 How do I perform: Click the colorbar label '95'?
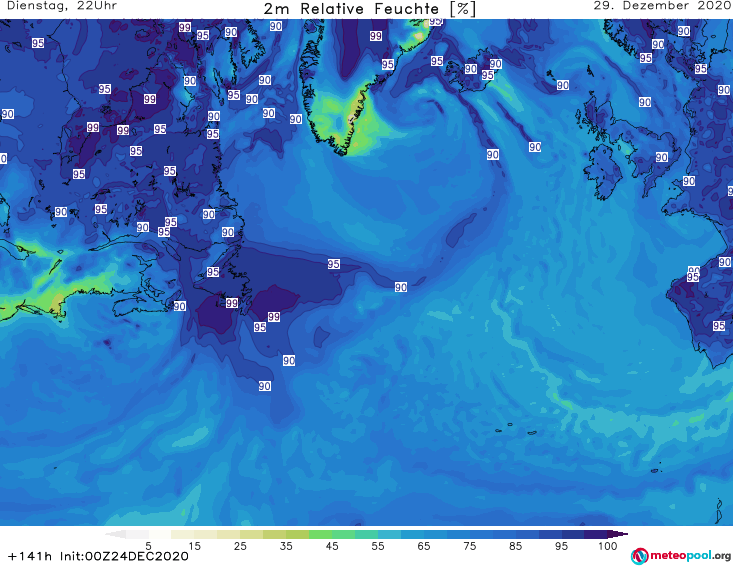(561, 546)
